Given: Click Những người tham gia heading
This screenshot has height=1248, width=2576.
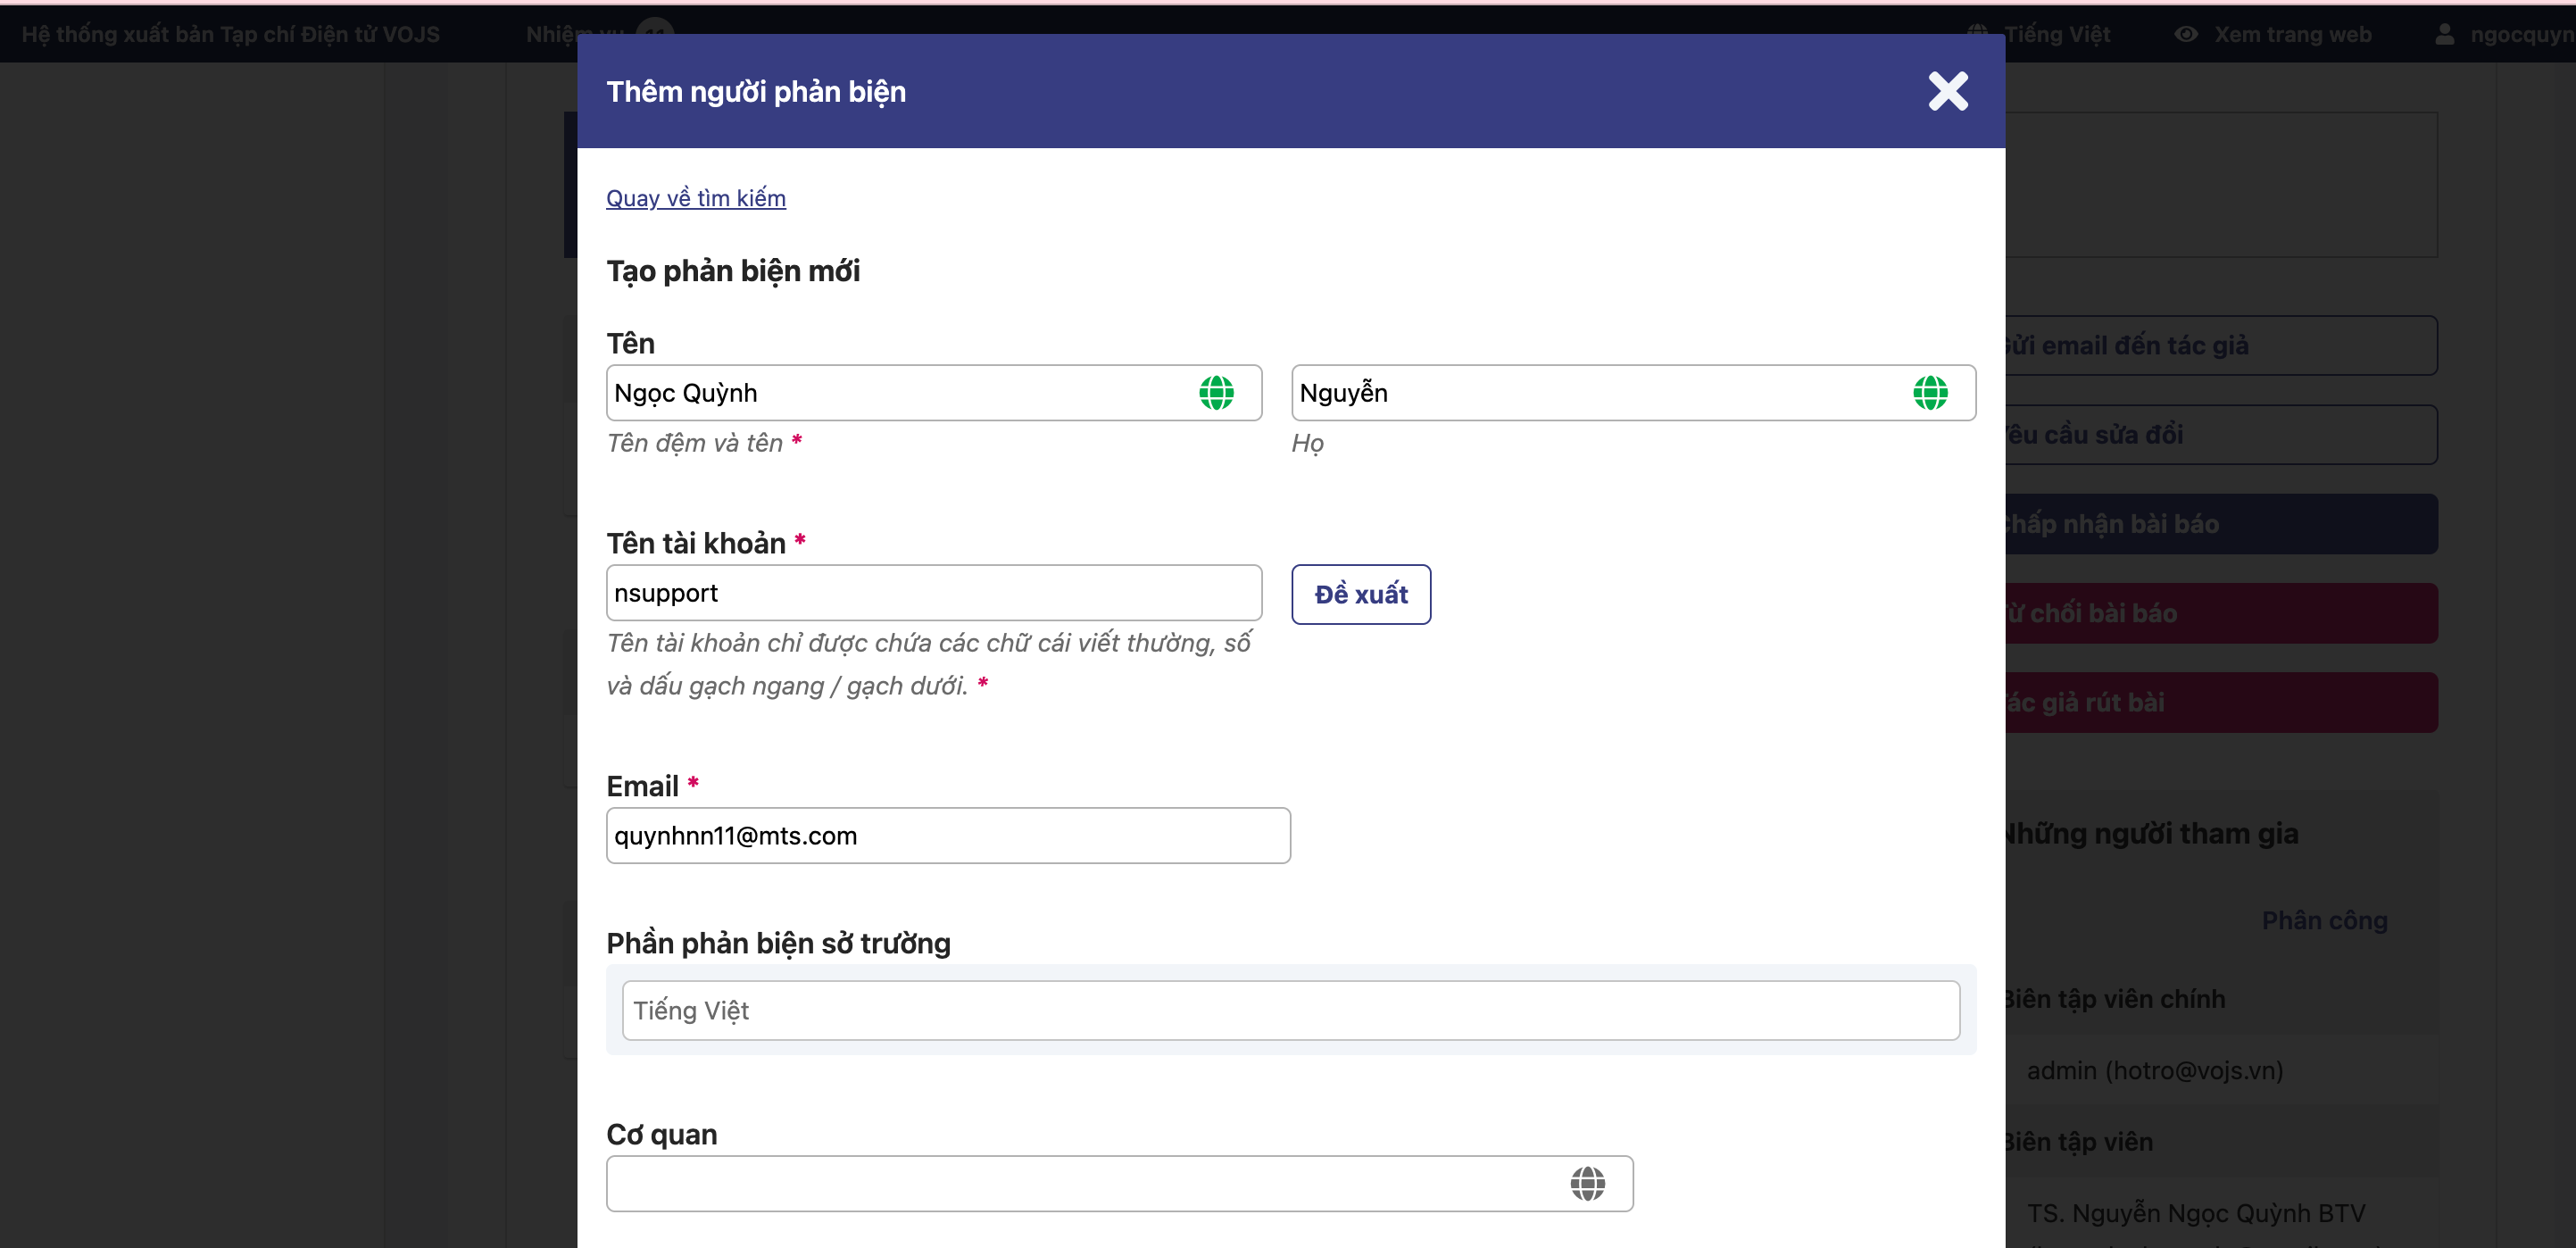Looking at the screenshot, I should [x=2152, y=833].
